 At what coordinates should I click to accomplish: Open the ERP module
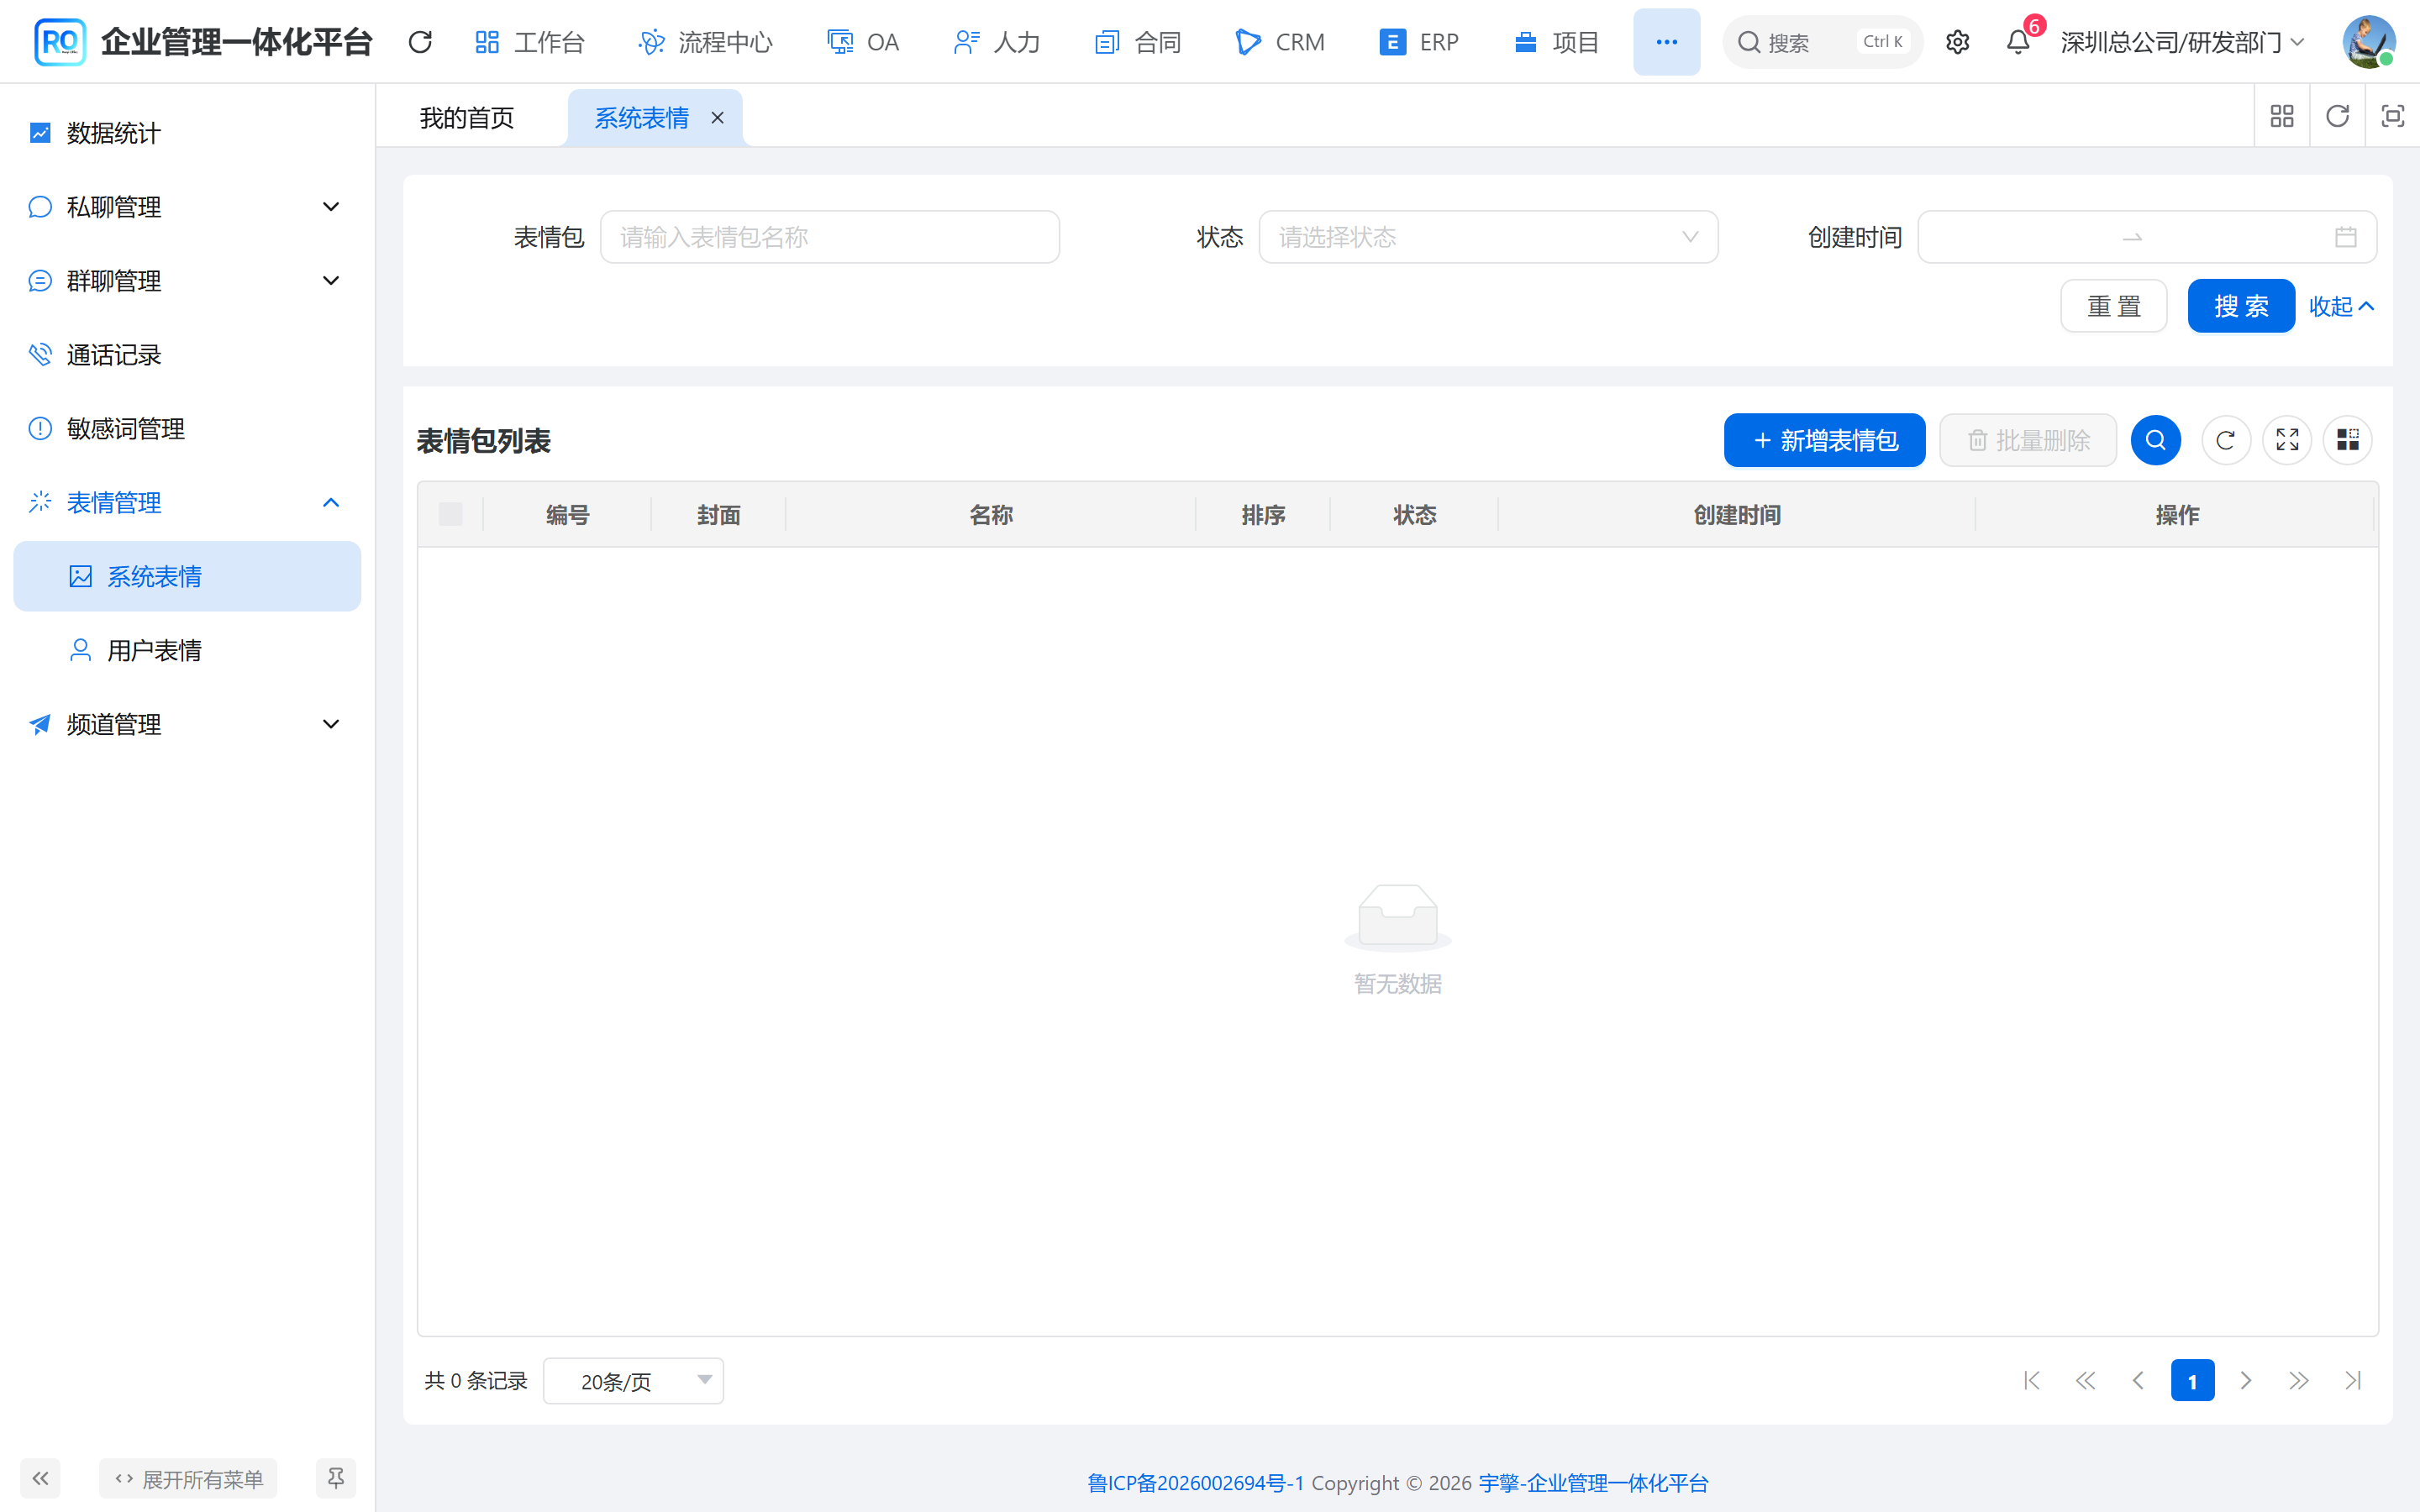[1419, 42]
